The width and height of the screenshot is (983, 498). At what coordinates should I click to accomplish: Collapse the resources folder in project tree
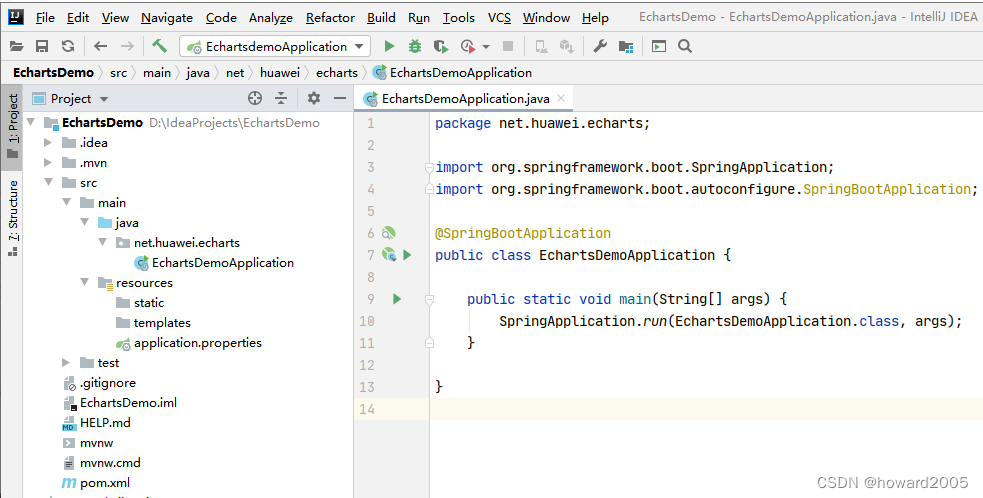tap(84, 283)
